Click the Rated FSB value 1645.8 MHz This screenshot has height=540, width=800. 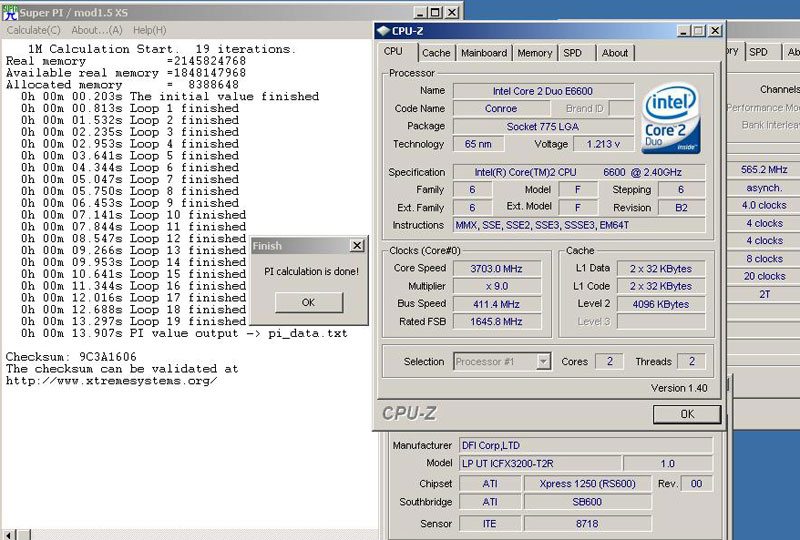click(496, 322)
